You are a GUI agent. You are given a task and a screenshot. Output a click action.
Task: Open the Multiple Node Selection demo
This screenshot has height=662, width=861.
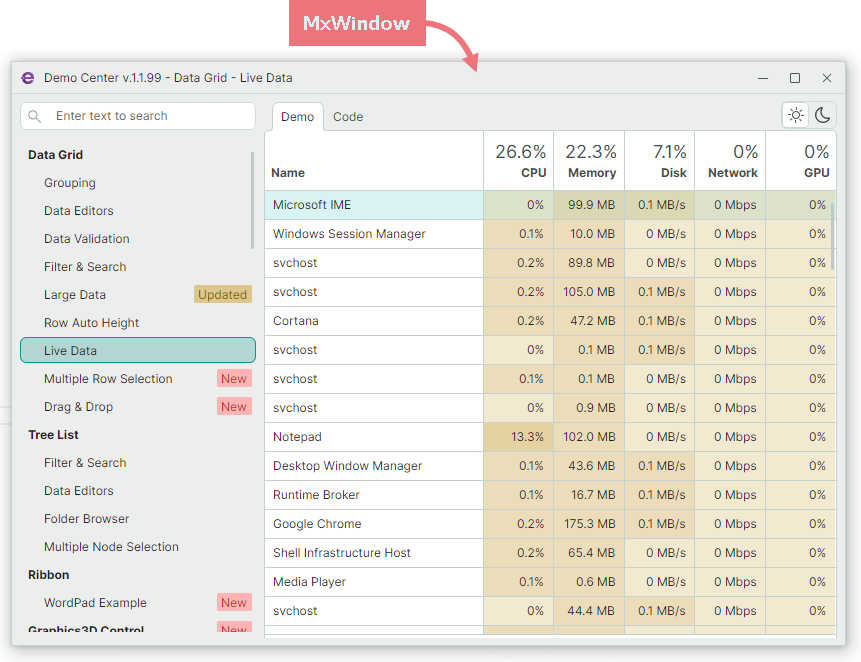coord(111,547)
